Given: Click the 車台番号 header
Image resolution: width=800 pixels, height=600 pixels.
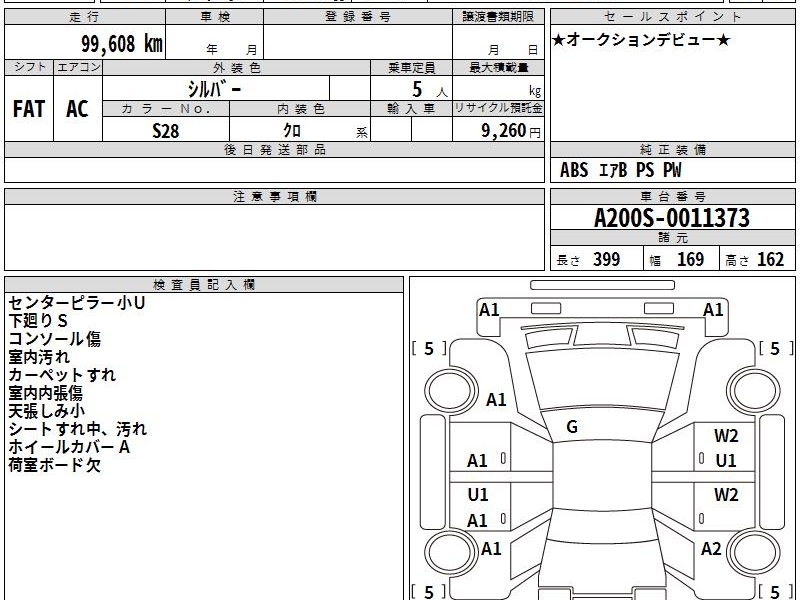Looking at the screenshot, I should click(x=672, y=196).
